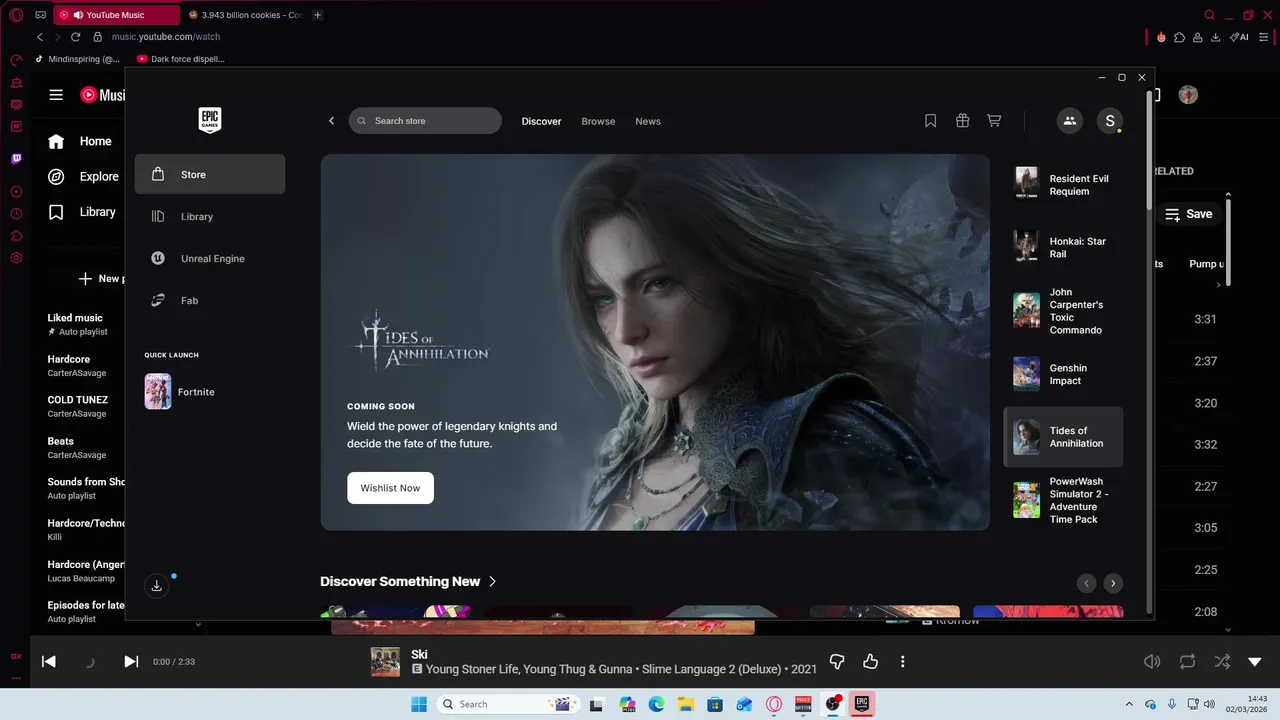1280x720 pixels.
Task: Toggle shuffle in YouTube Music player
Action: point(1222,661)
